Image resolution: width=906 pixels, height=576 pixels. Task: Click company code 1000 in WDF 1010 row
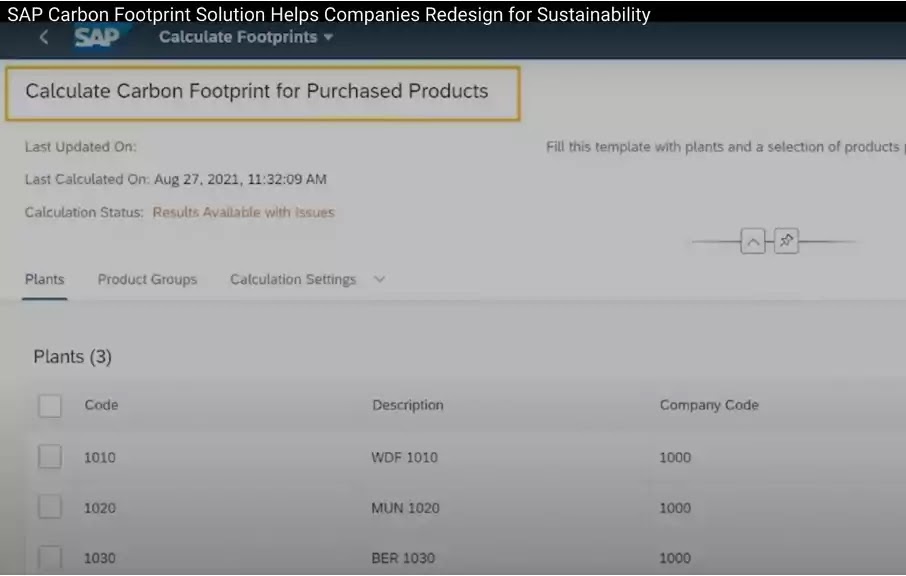click(675, 458)
